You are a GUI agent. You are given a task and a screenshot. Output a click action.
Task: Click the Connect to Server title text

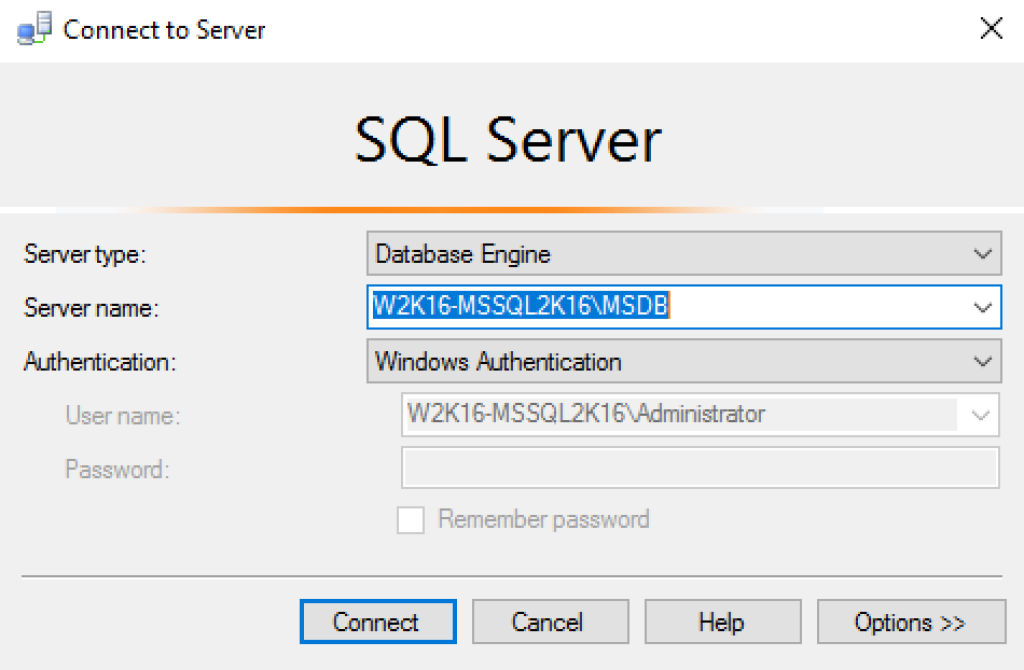point(164,30)
